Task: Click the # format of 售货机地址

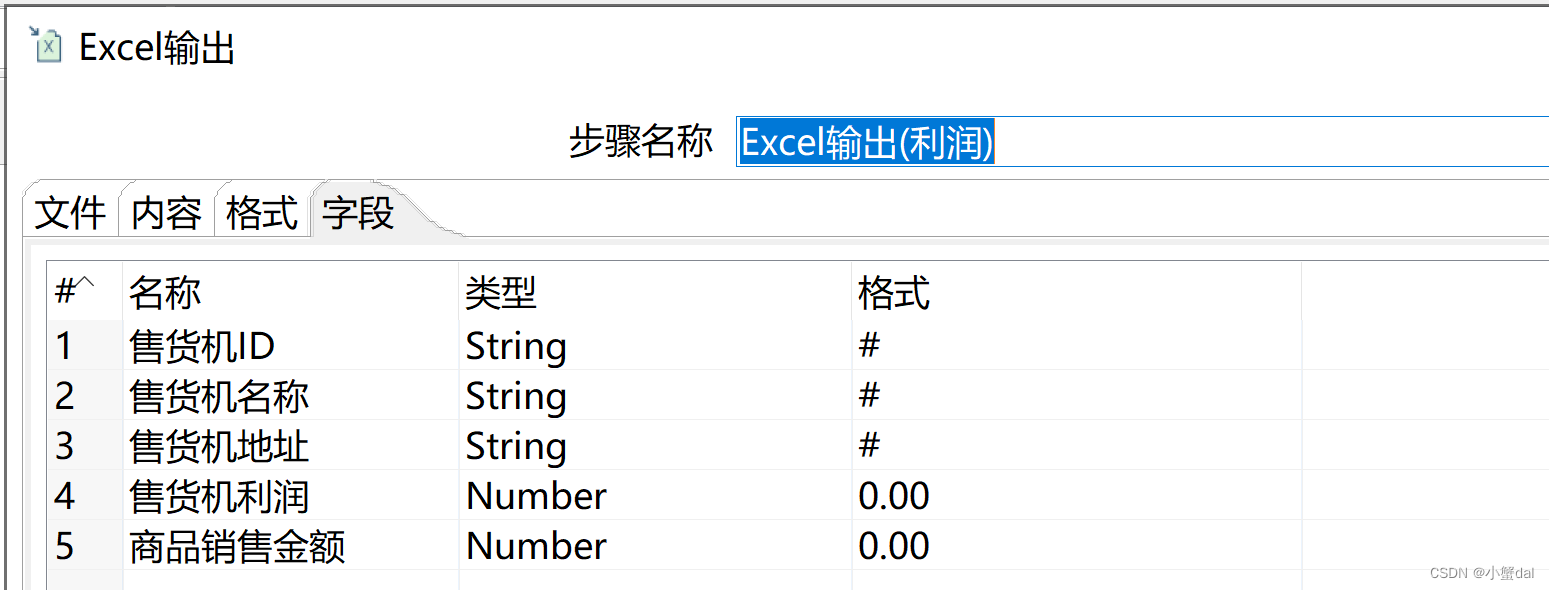Action: [1076, 446]
